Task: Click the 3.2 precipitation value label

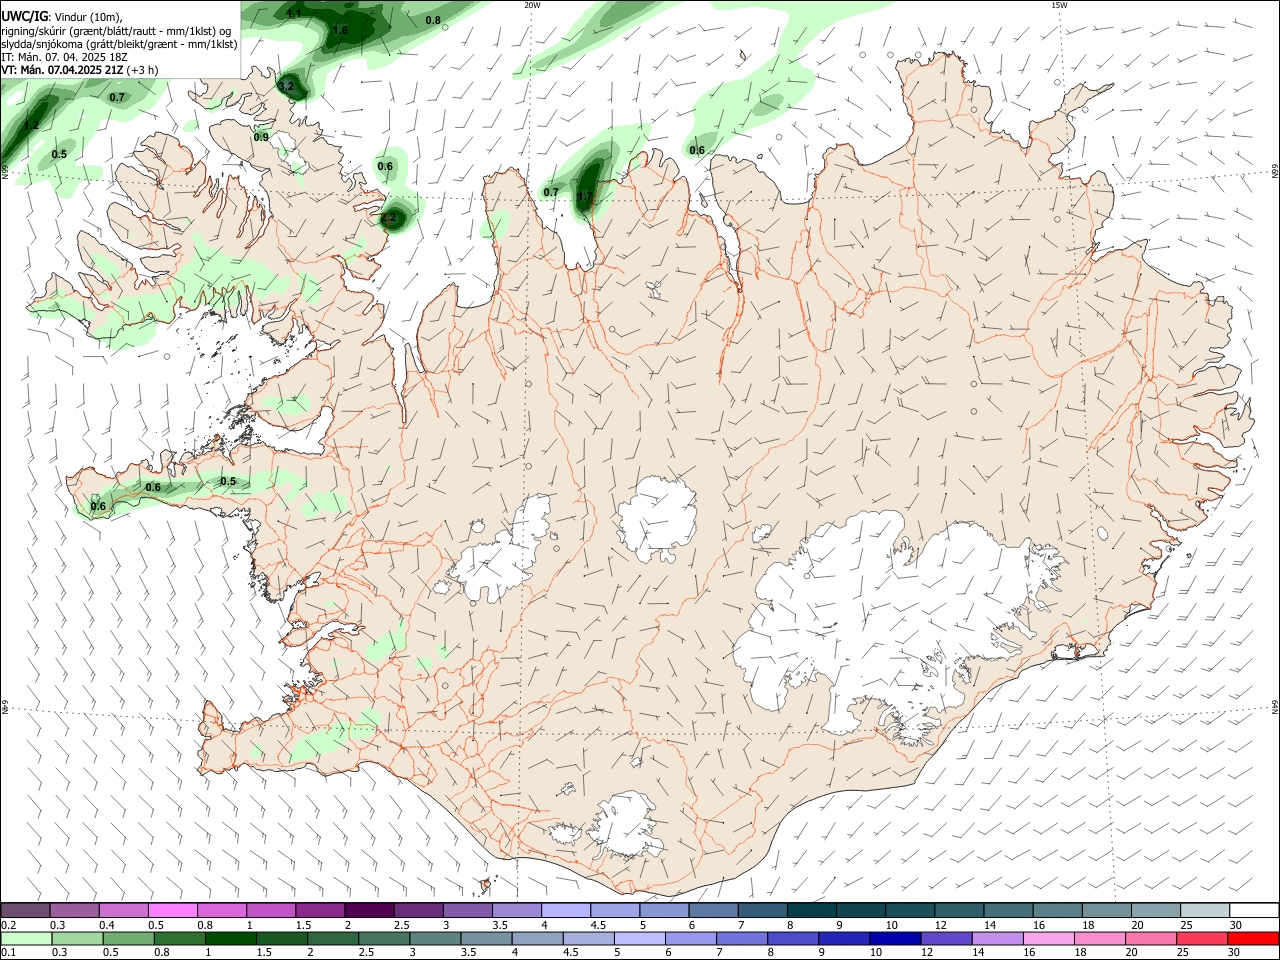Action: click(287, 87)
